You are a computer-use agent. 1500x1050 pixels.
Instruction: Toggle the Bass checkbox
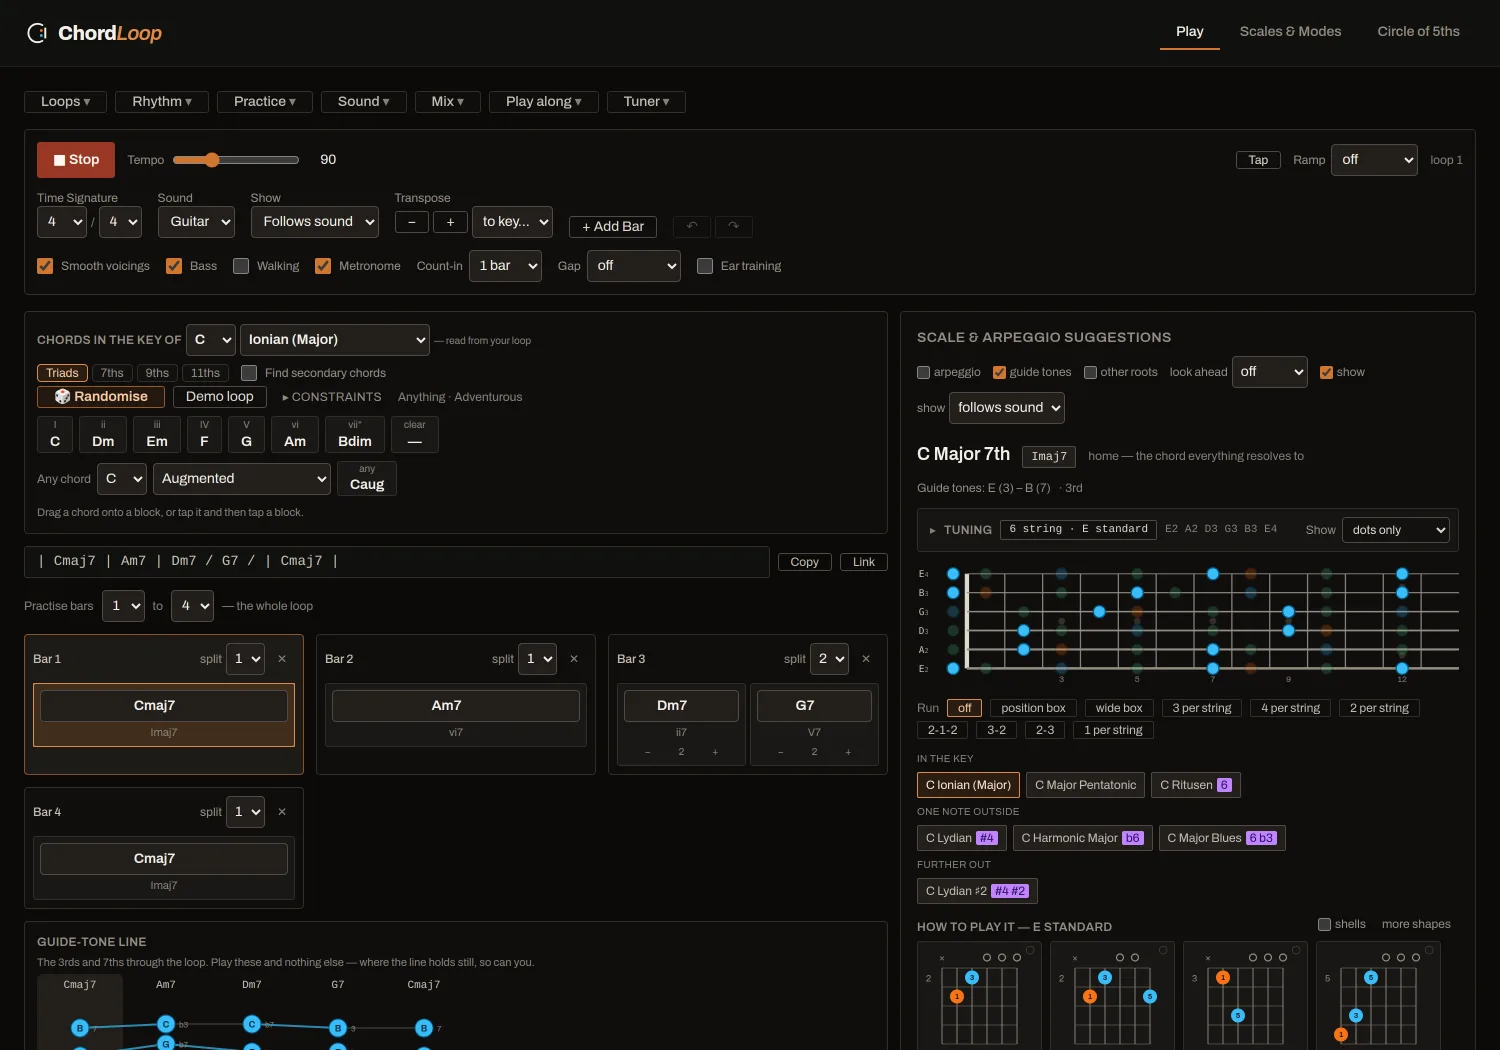[174, 266]
